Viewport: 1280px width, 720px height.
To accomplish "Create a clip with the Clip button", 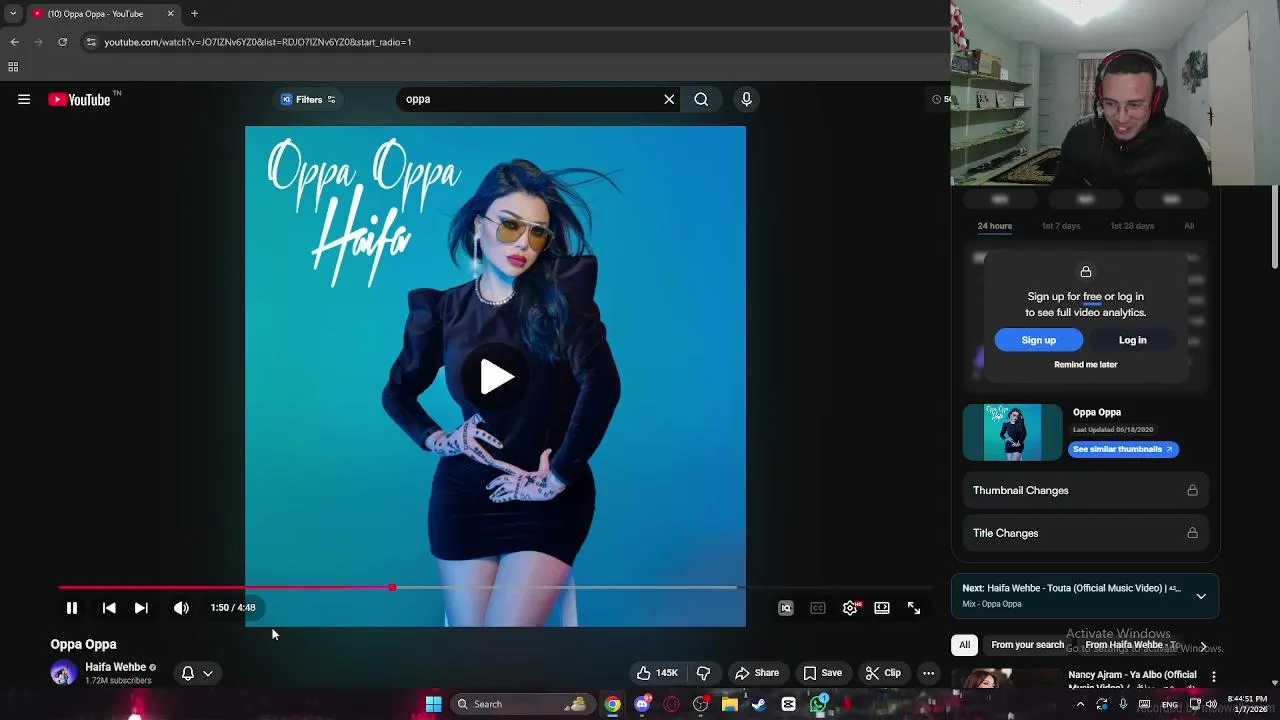I will coord(883,673).
